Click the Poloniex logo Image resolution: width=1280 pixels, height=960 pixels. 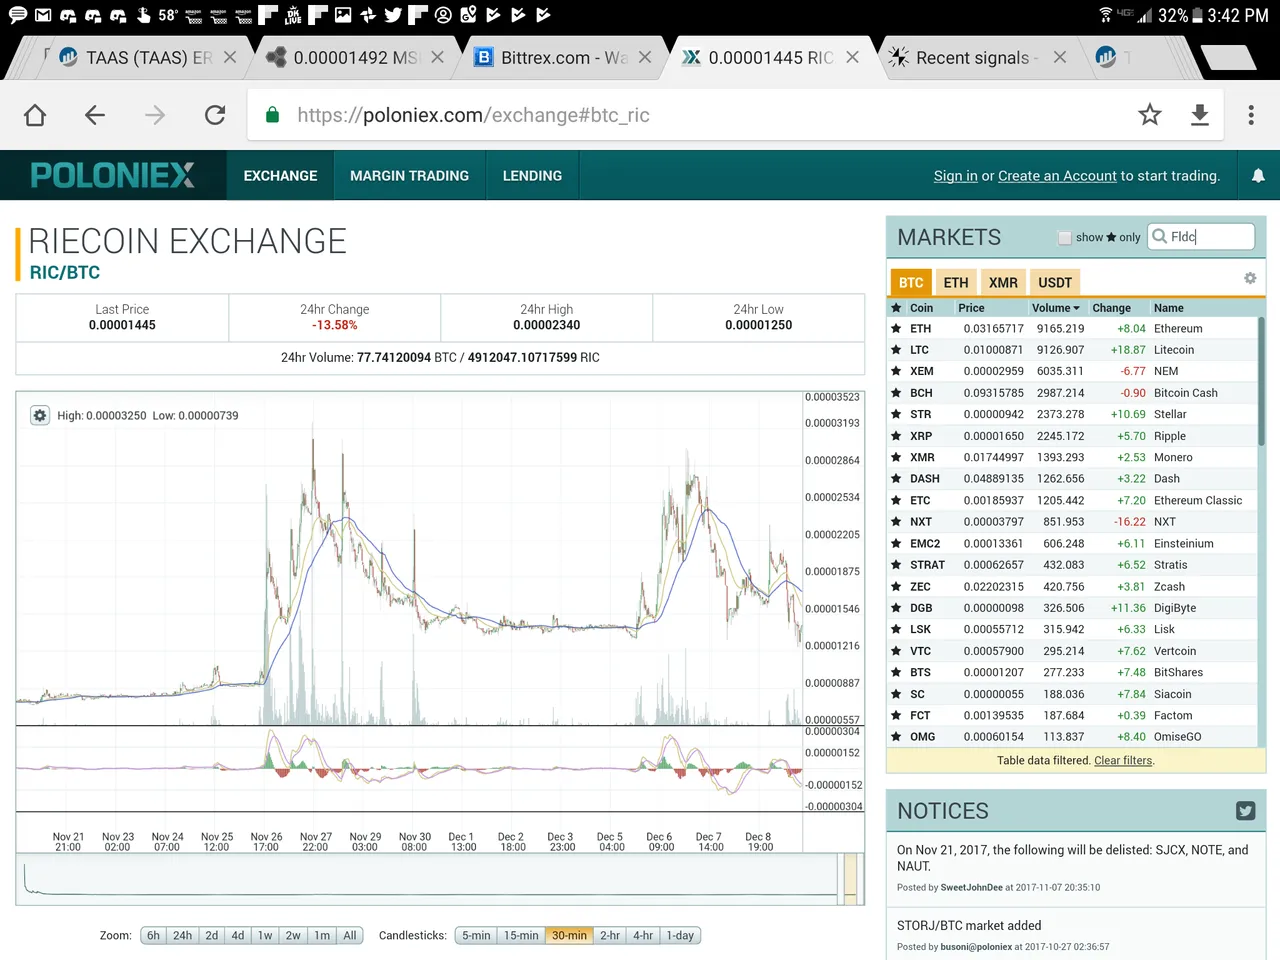tap(113, 176)
